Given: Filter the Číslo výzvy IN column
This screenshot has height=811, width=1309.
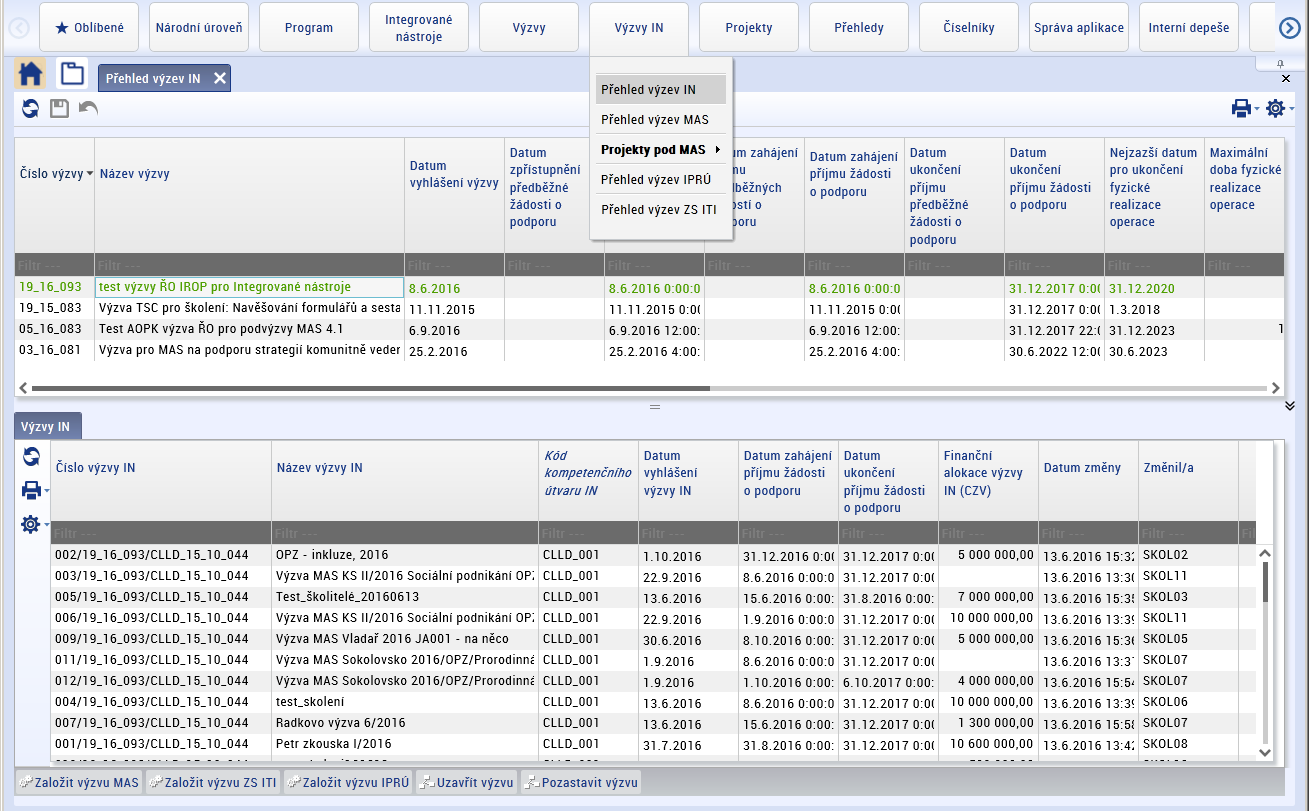Looking at the screenshot, I should point(161,533).
